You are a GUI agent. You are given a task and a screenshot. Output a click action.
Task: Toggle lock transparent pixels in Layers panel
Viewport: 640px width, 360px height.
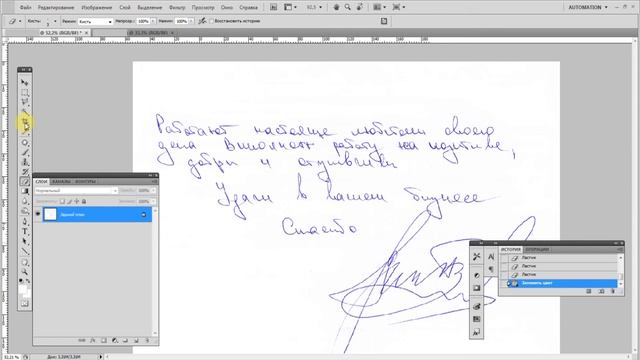point(62,201)
